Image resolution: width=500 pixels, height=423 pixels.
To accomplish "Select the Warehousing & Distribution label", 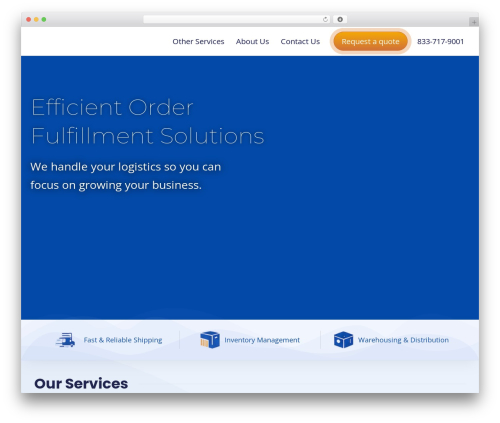I will (x=403, y=340).
